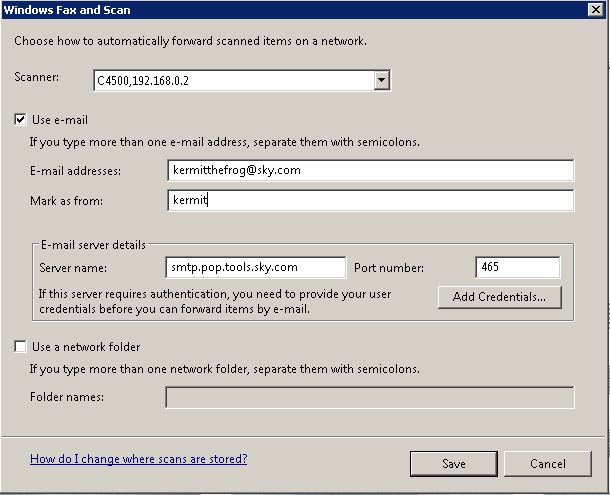This screenshot has width=610, height=495.
Task: Open the Scanner dropdown arrow
Action: coord(382,81)
